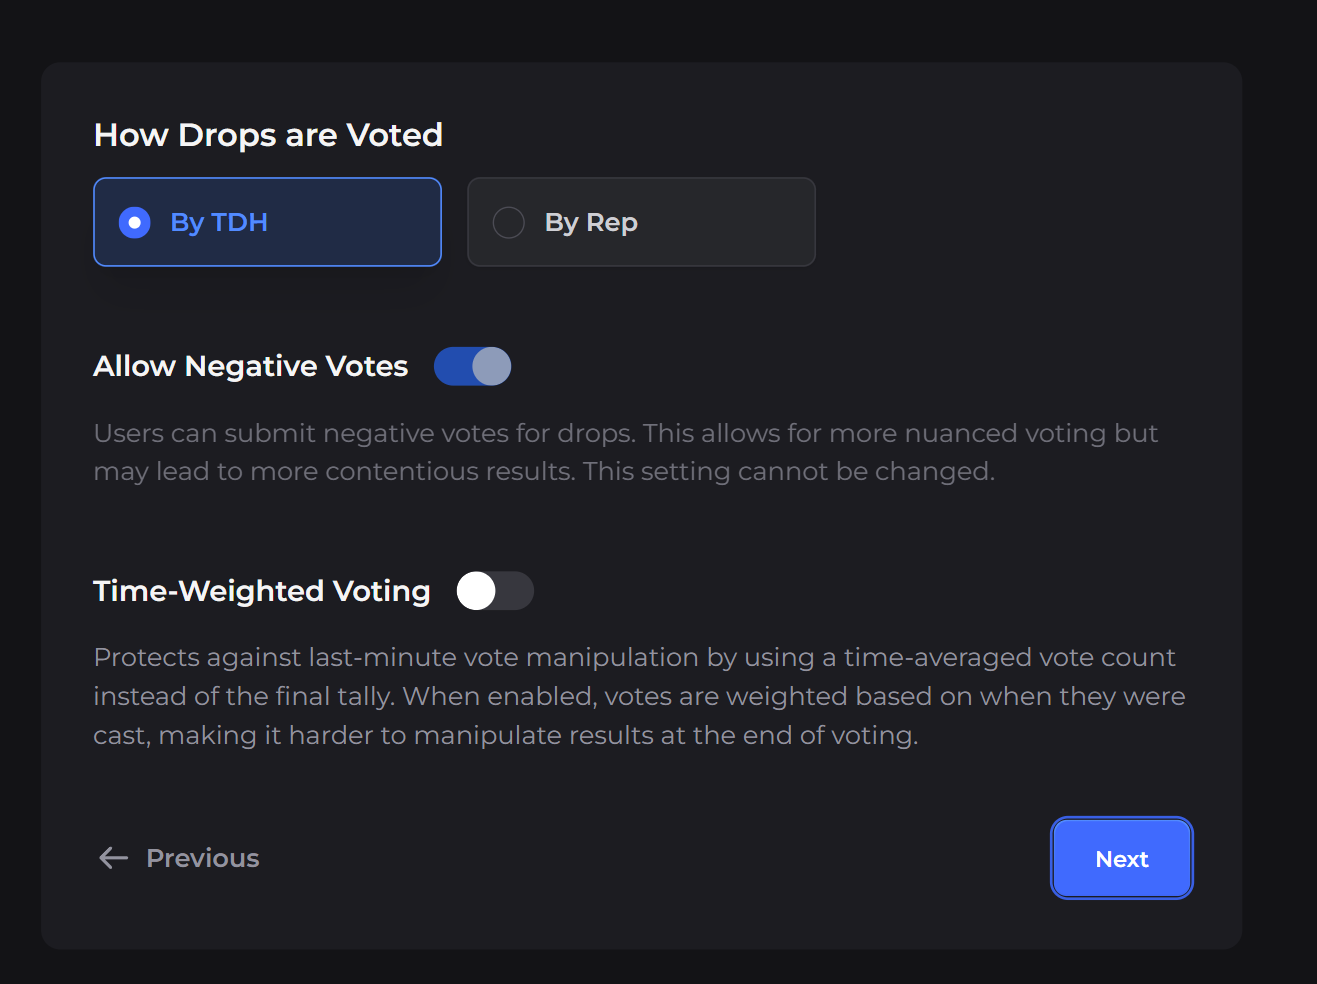Click the negative votes description paragraph
This screenshot has height=984, width=1317.
625,452
